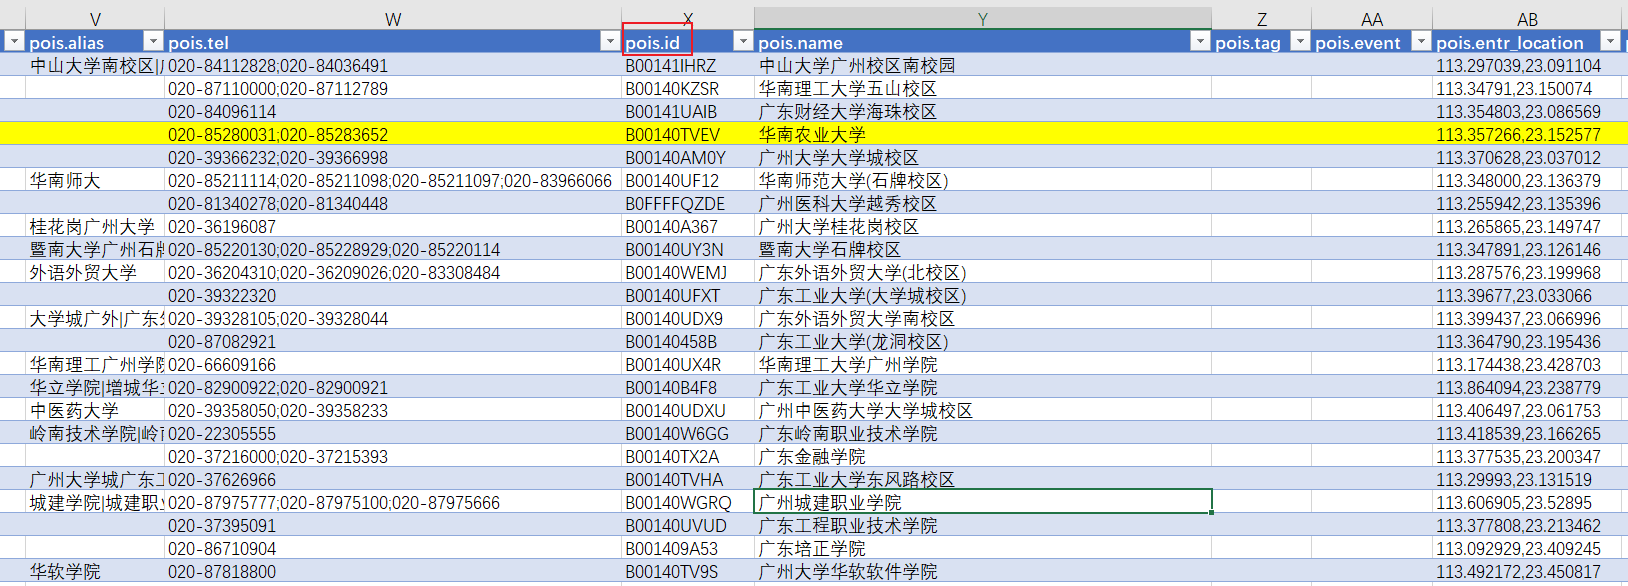This screenshot has height=586, width=1628.
Task: Select column W header
Action: (x=393, y=19)
